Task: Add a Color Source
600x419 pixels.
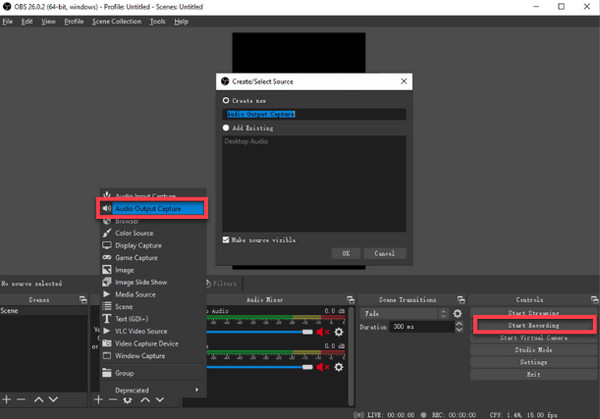Action: [134, 233]
